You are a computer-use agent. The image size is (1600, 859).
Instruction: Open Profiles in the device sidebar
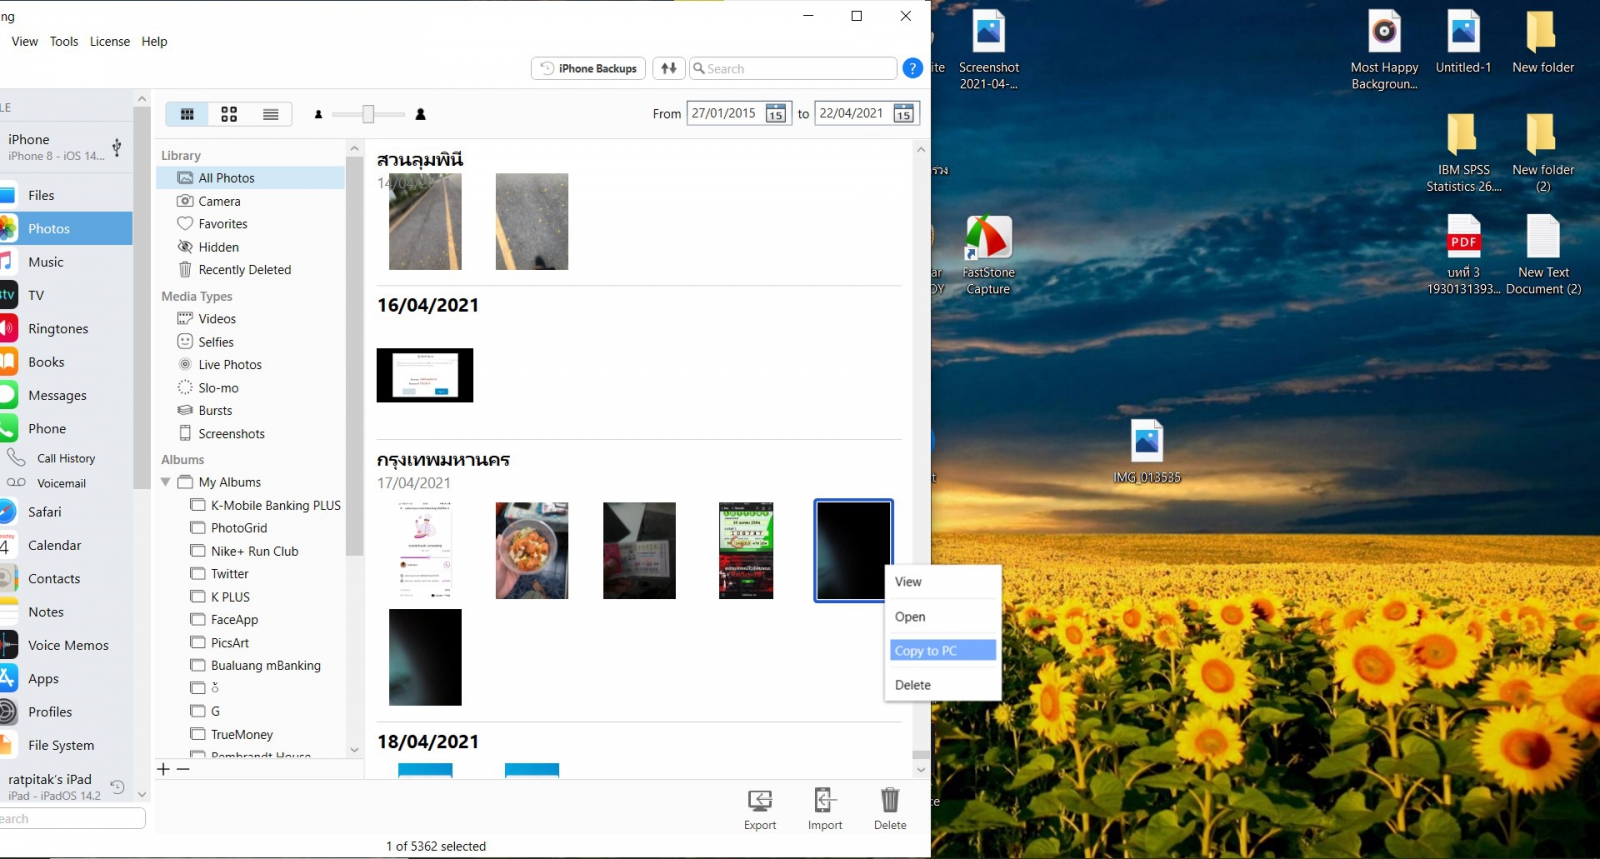(x=66, y=712)
